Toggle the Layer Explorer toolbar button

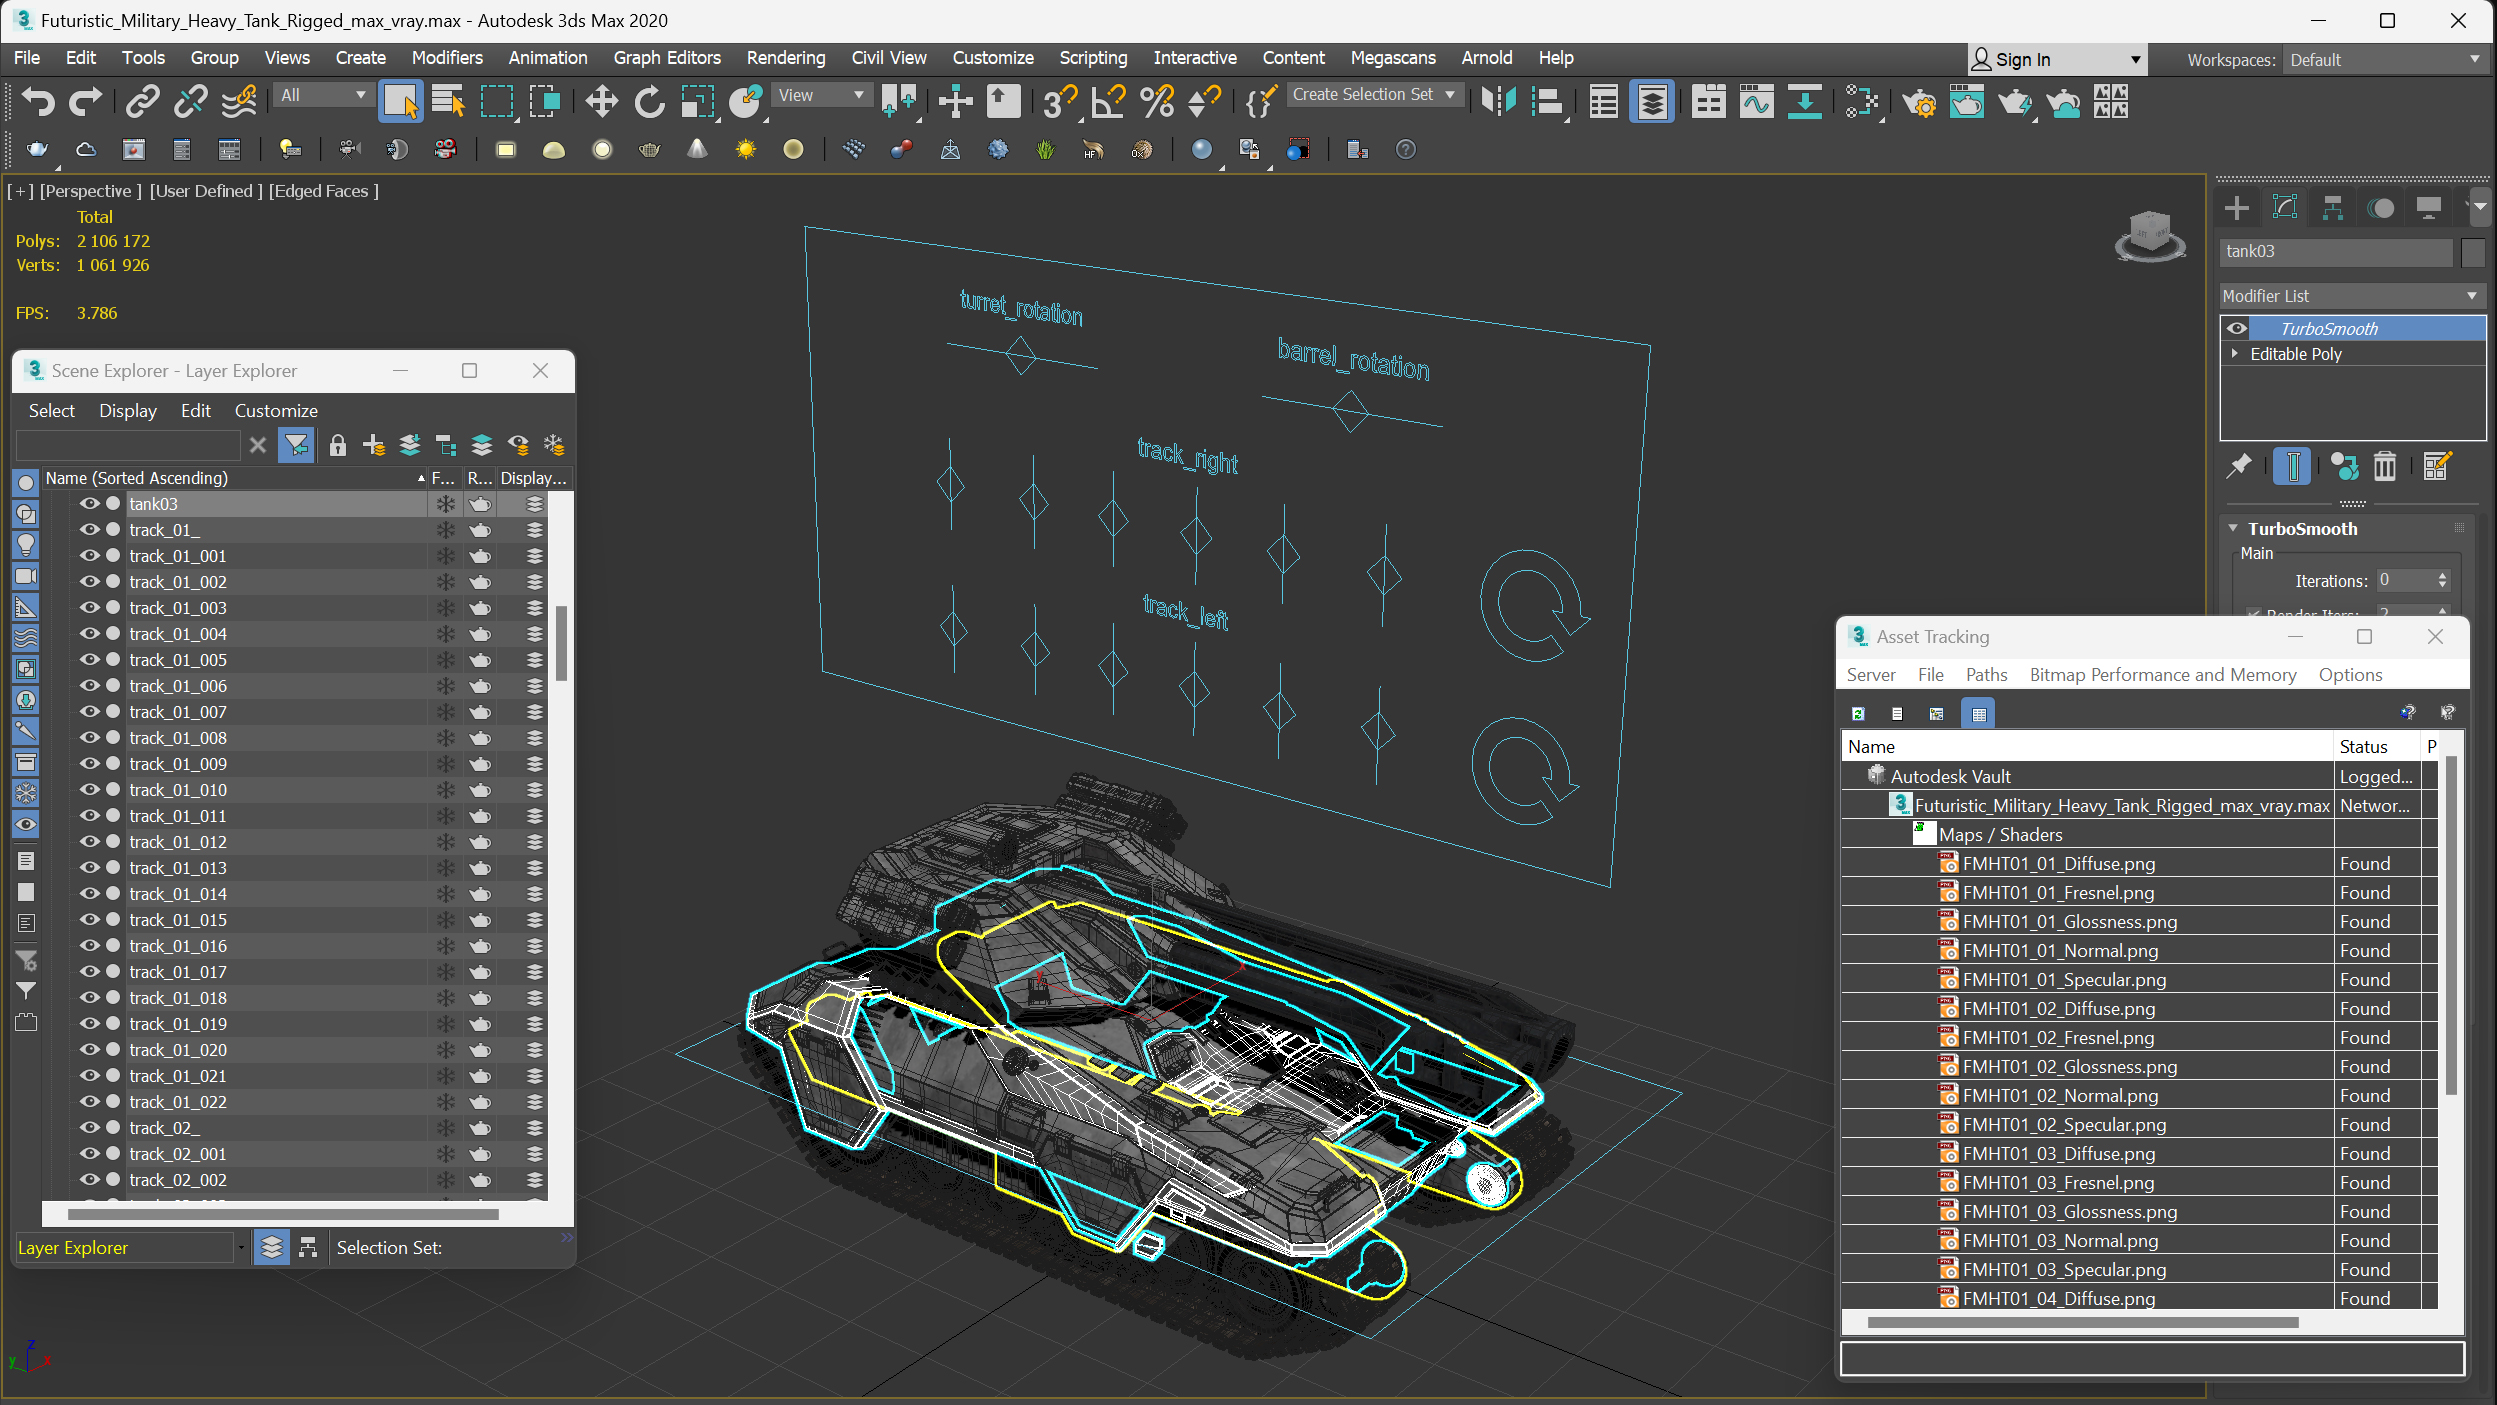pyautogui.click(x=1652, y=101)
